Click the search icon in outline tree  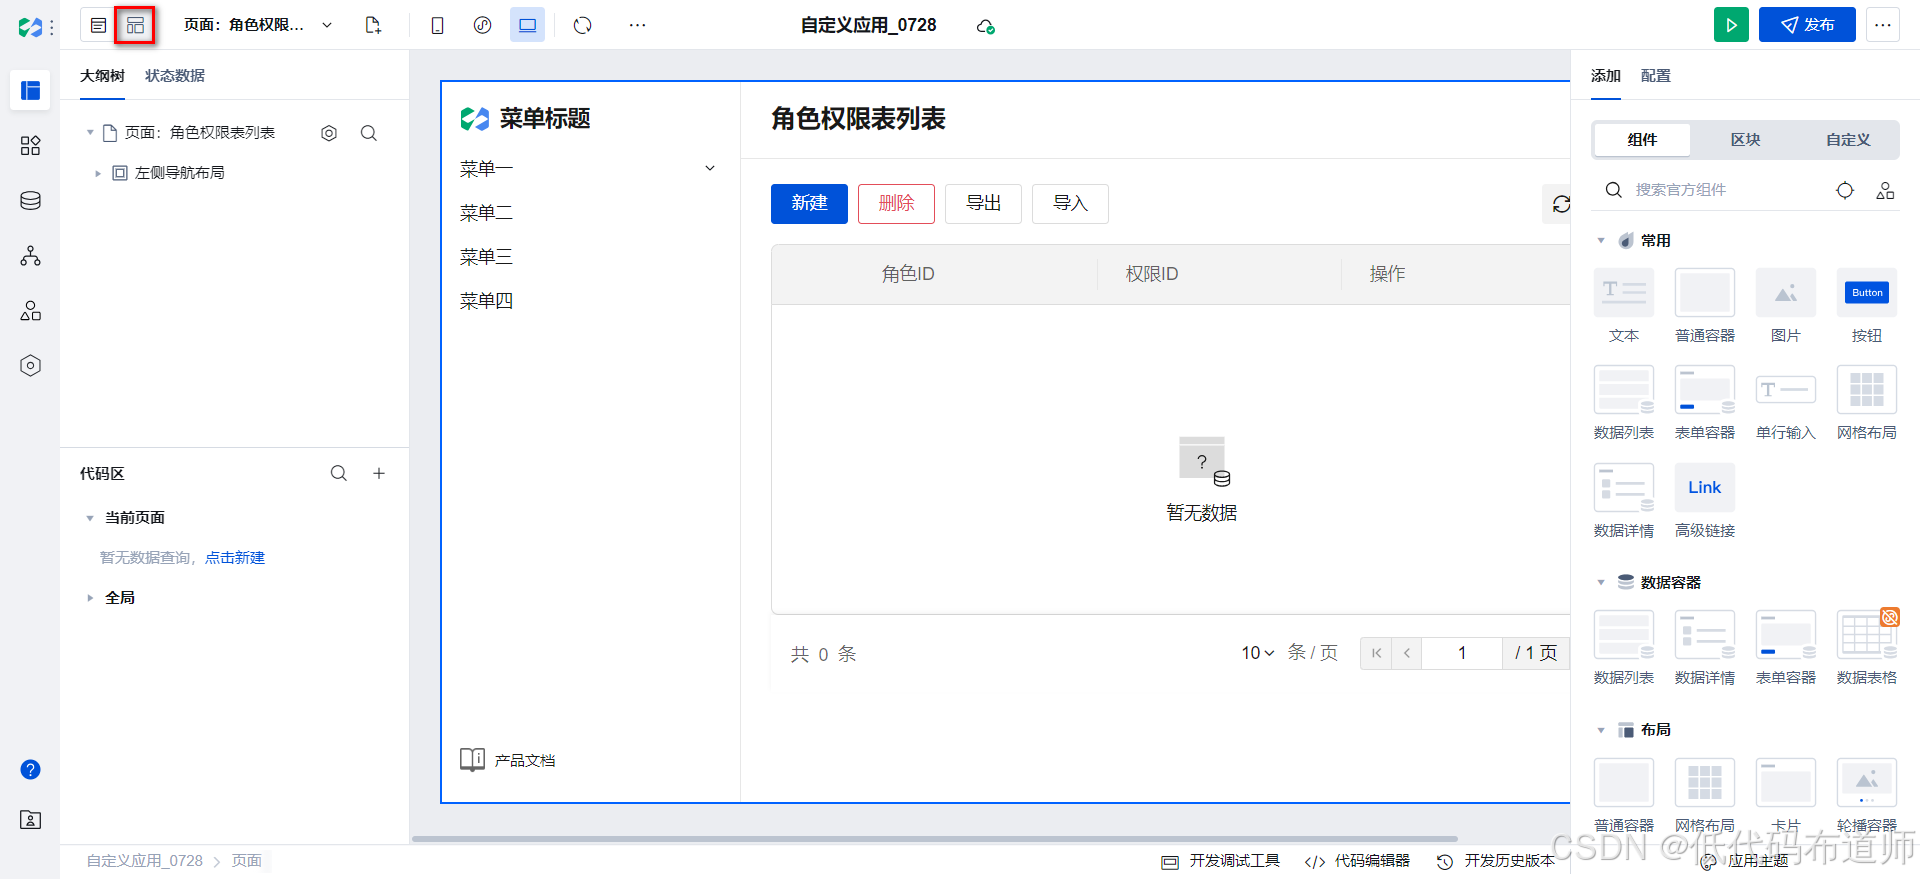click(369, 133)
